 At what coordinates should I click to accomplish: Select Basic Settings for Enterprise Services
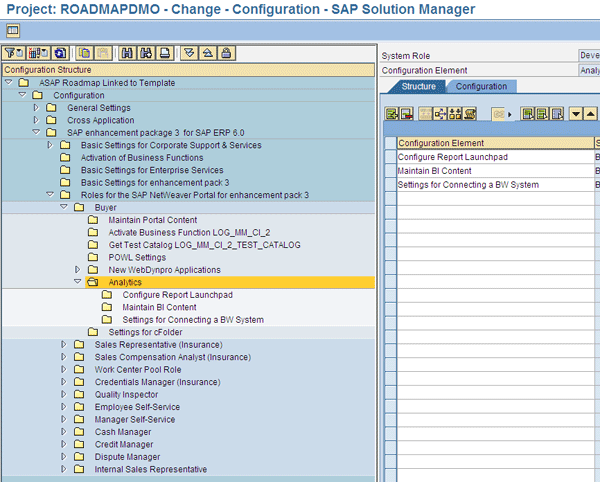click(x=152, y=170)
